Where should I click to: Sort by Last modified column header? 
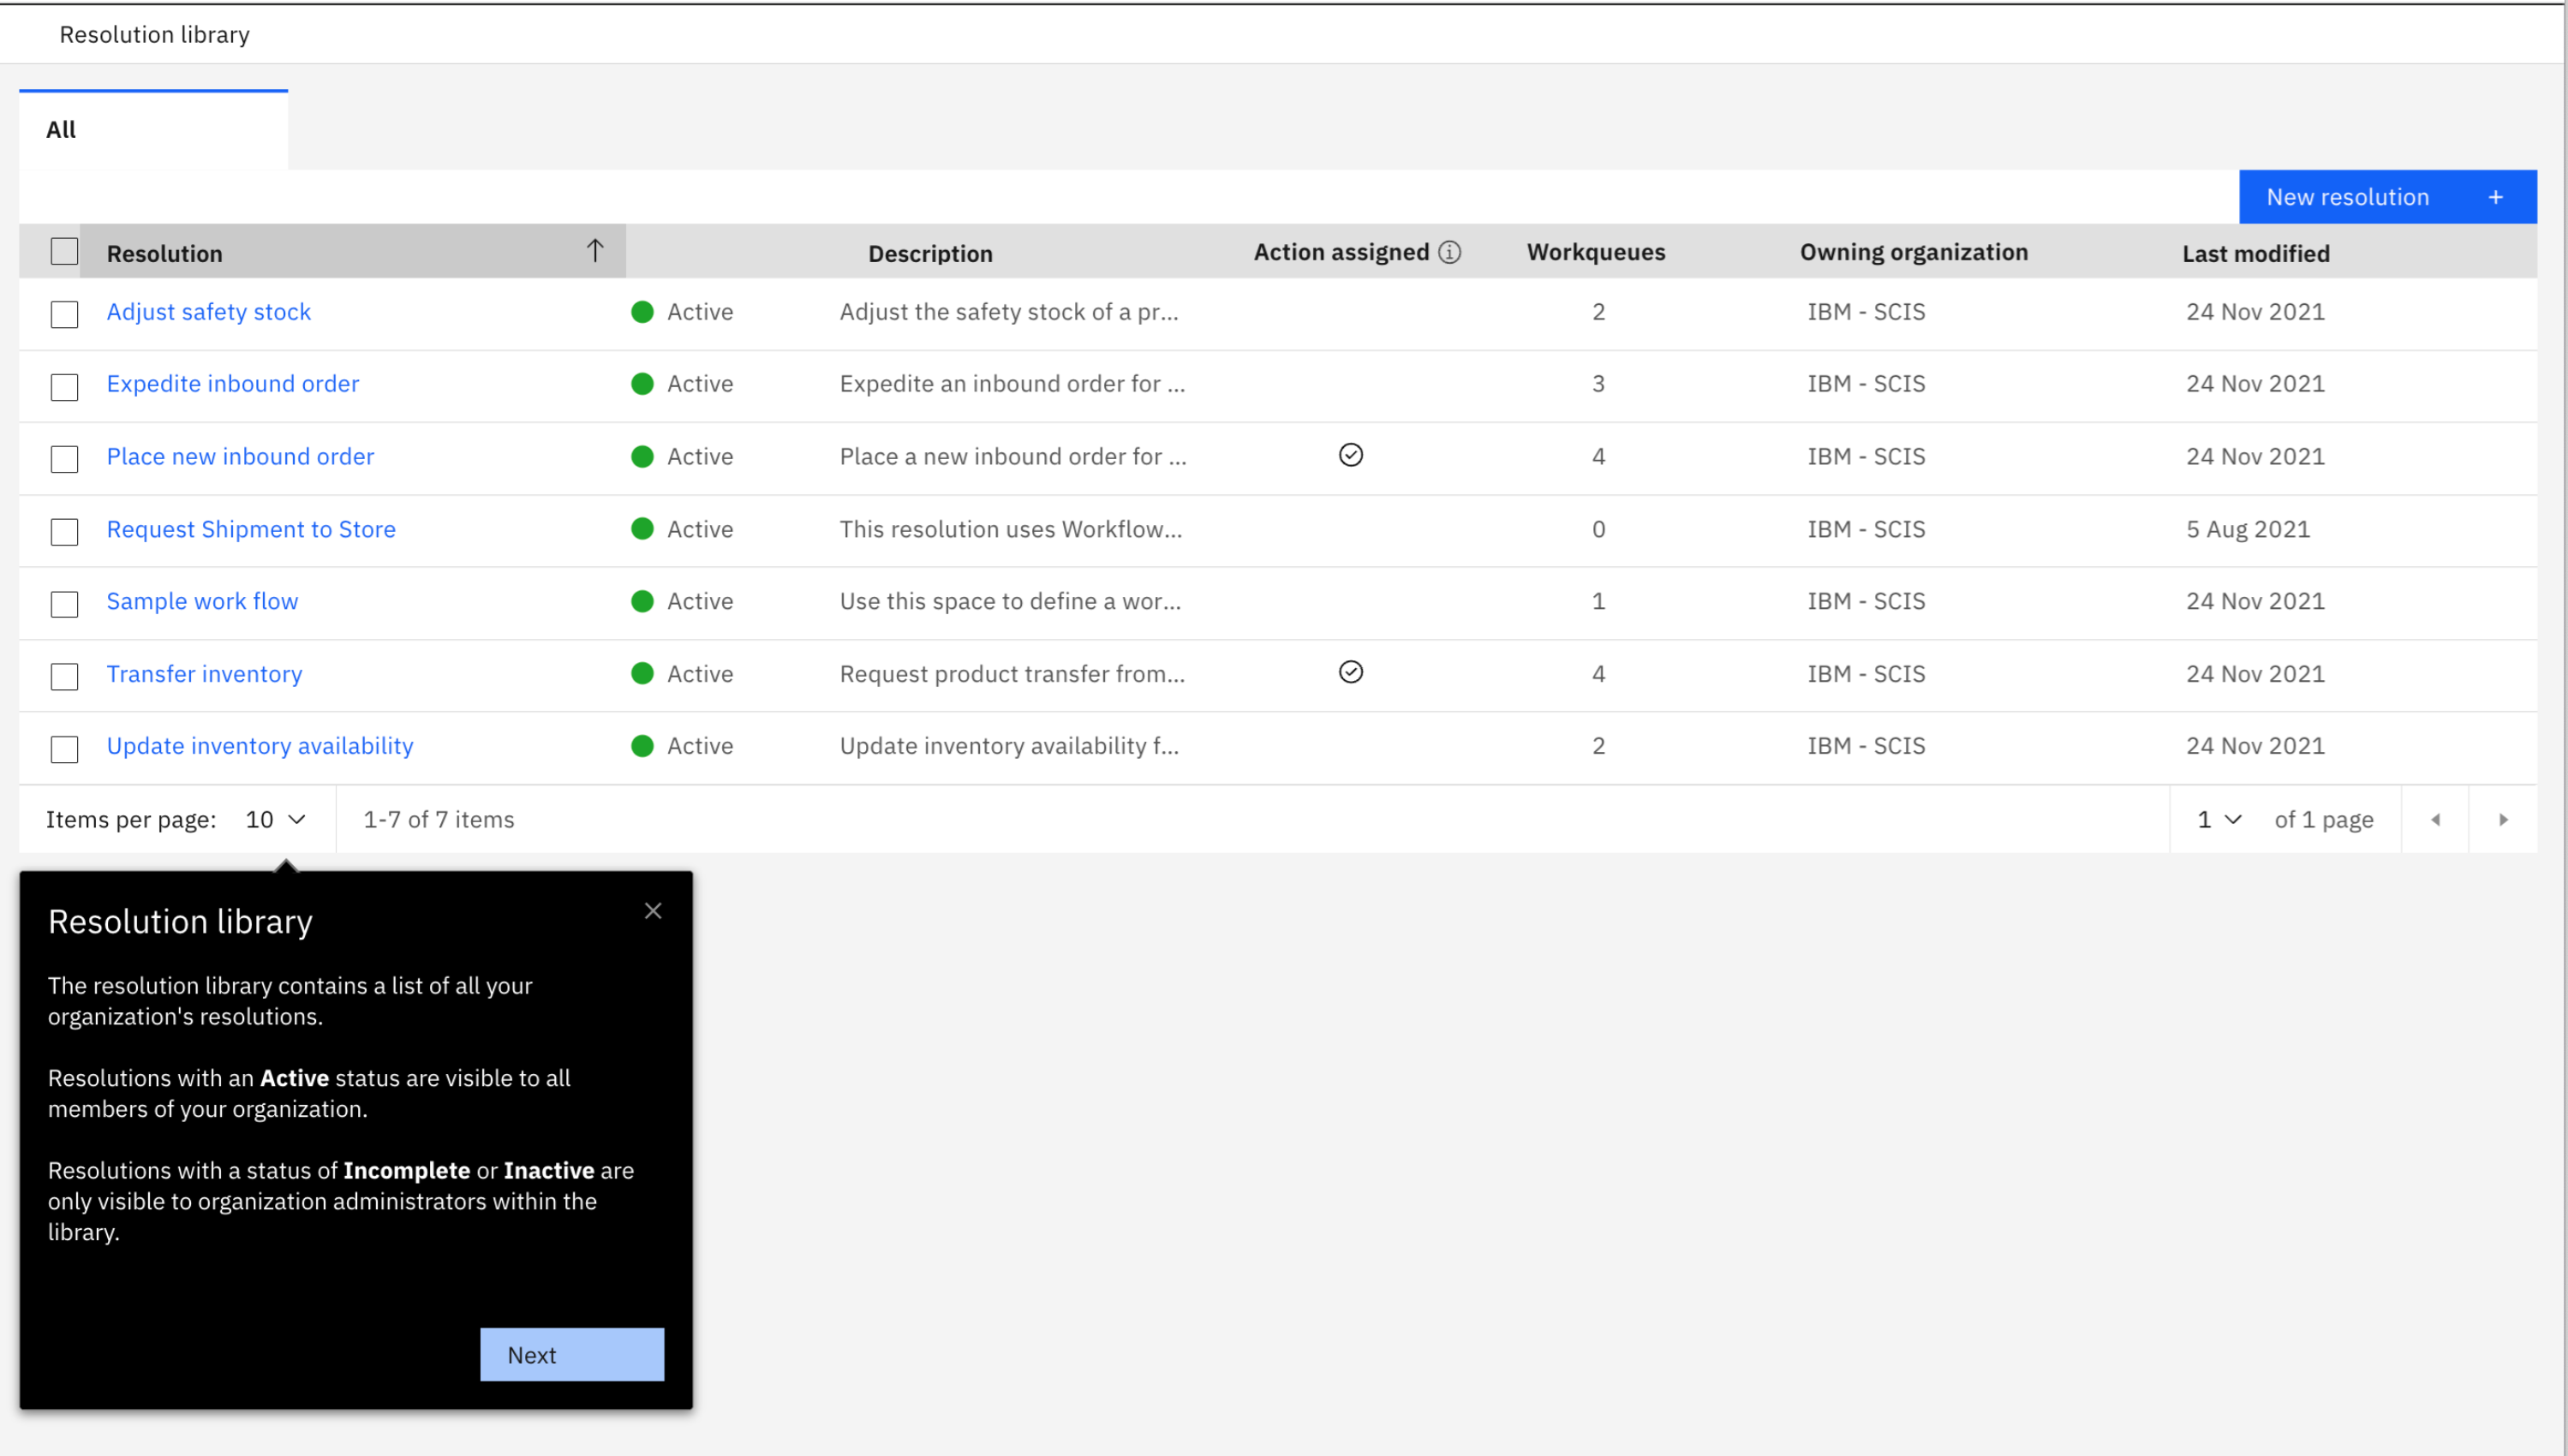tap(2255, 253)
